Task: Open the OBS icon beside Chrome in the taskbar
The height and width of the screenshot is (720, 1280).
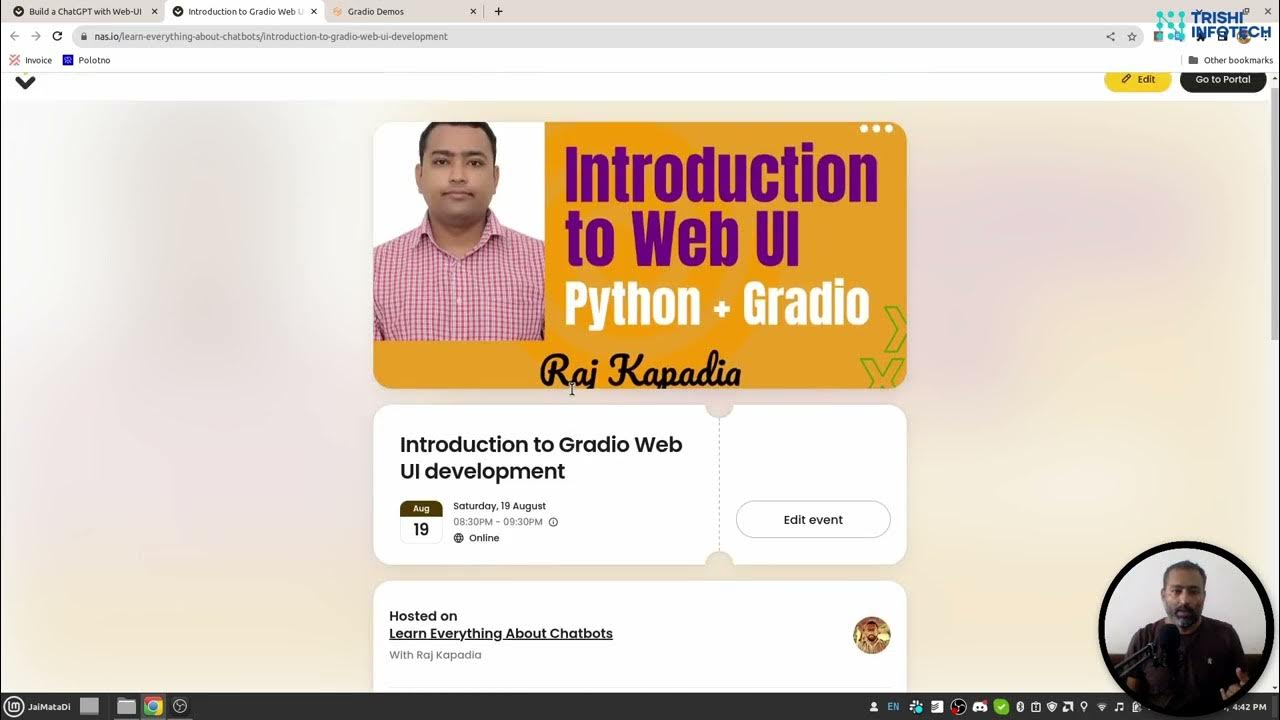Action: point(180,706)
